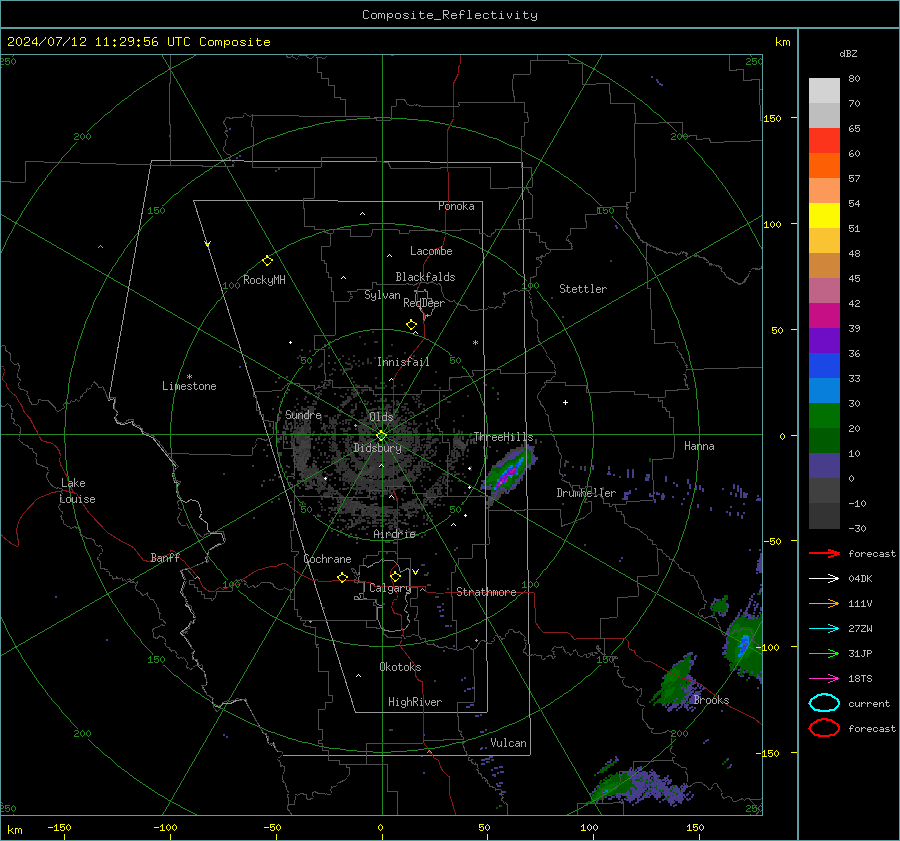Click the yellow radar center marker at Olds

381,436
